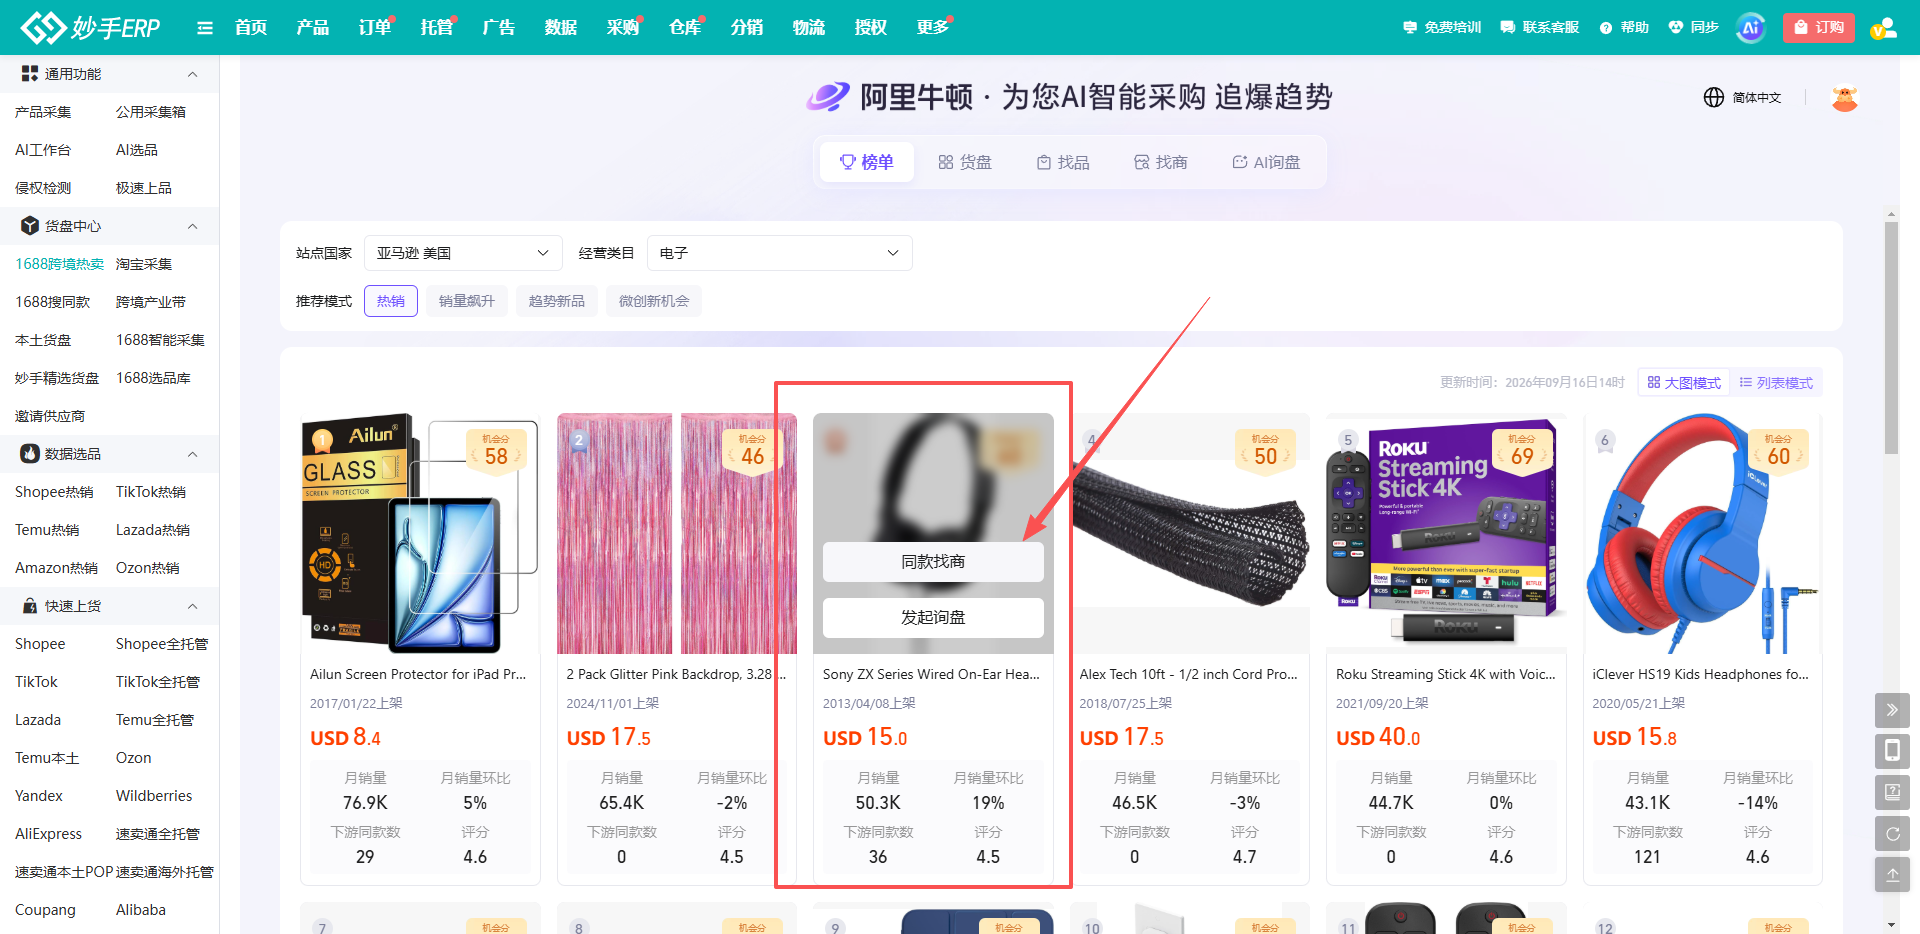Screen dimensions: 1920x934
Task: Switch to the 找商 tab
Action: coord(1161,162)
